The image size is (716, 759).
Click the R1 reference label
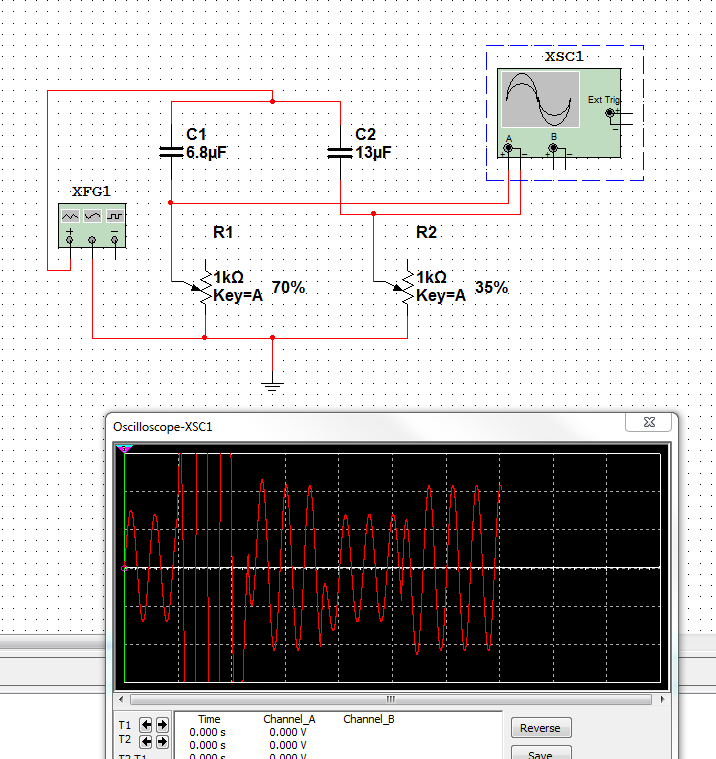[x=223, y=232]
